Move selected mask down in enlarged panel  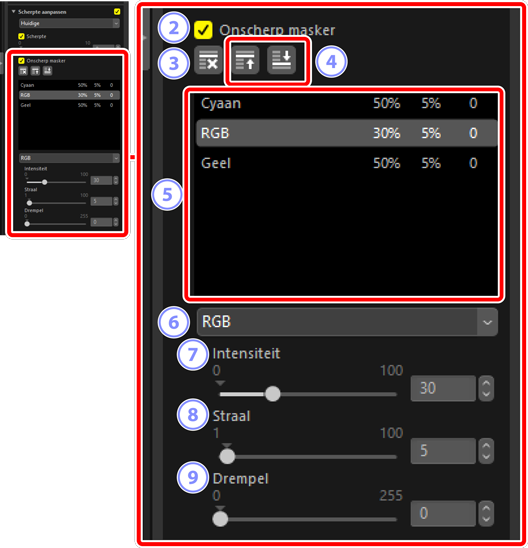281,60
